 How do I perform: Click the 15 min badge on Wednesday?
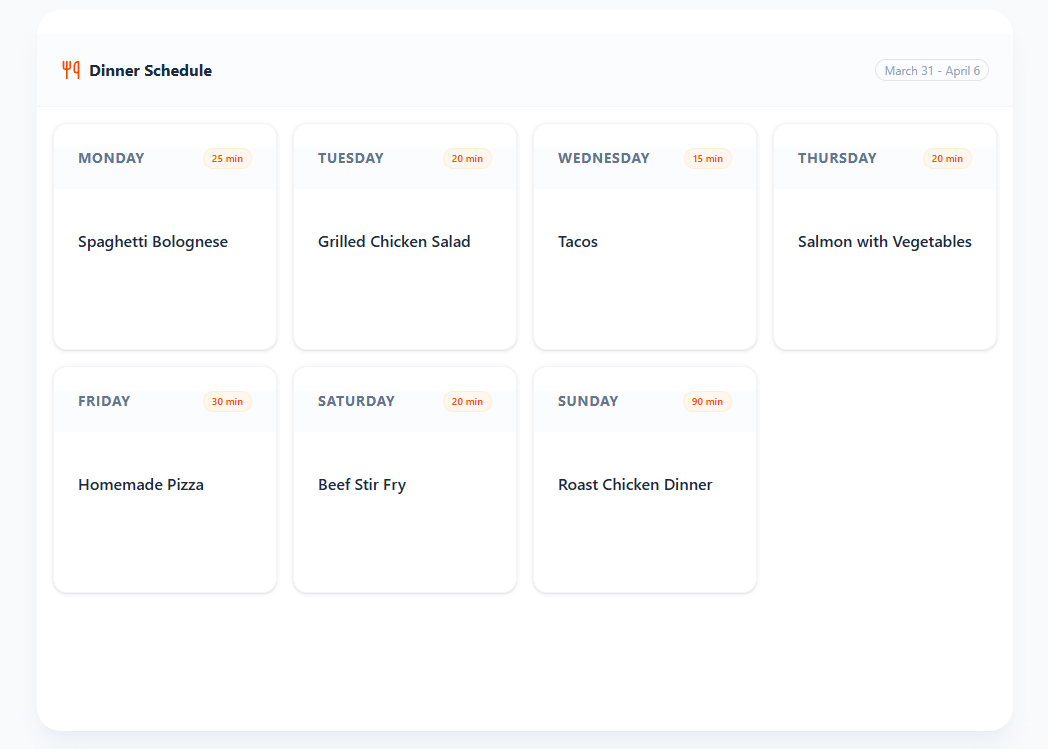pyautogui.click(x=707, y=158)
